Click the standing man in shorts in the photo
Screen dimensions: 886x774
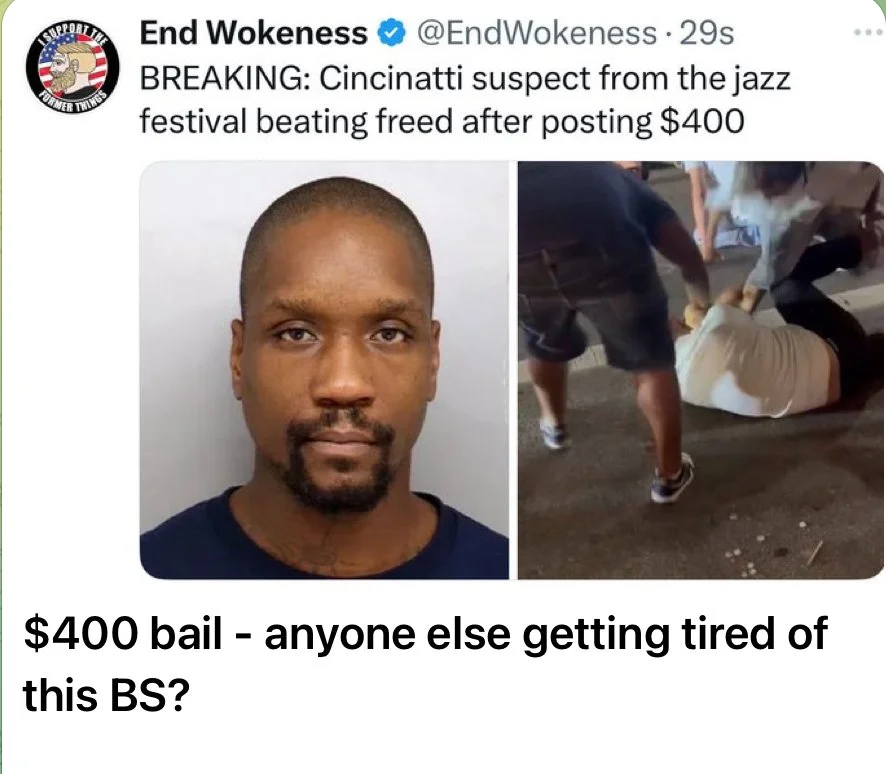click(610, 328)
